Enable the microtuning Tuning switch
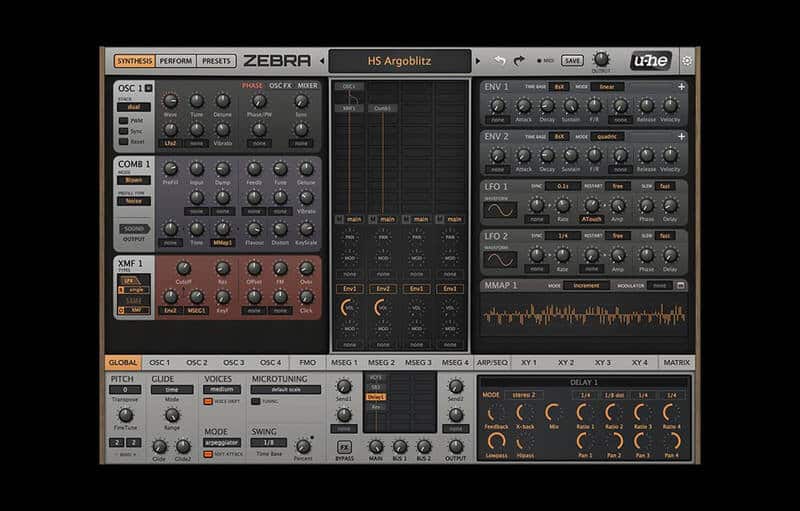800x511 pixels. pos(256,401)
